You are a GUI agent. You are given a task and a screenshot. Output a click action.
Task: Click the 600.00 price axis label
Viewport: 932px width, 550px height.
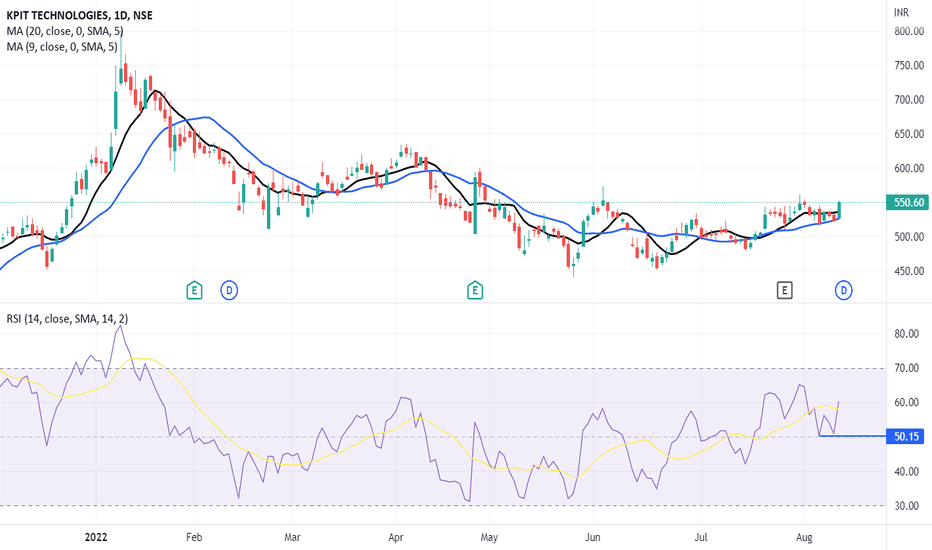pos(909,168)
